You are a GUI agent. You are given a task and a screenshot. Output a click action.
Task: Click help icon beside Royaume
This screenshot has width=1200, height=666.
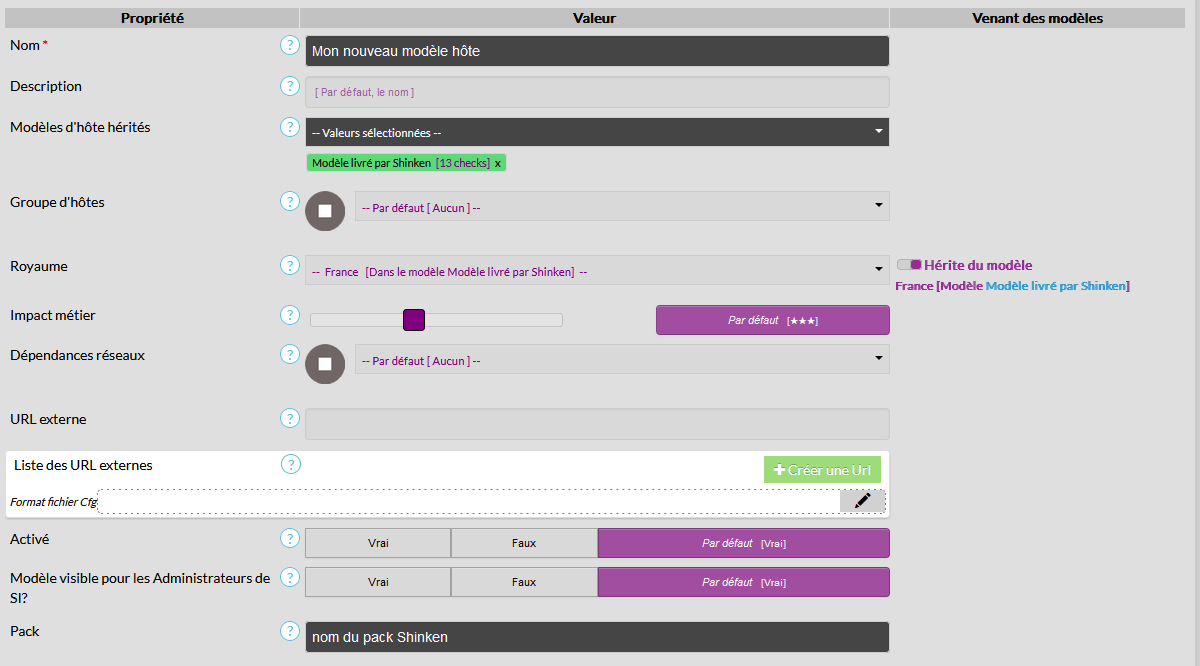(x=290, y=265)
